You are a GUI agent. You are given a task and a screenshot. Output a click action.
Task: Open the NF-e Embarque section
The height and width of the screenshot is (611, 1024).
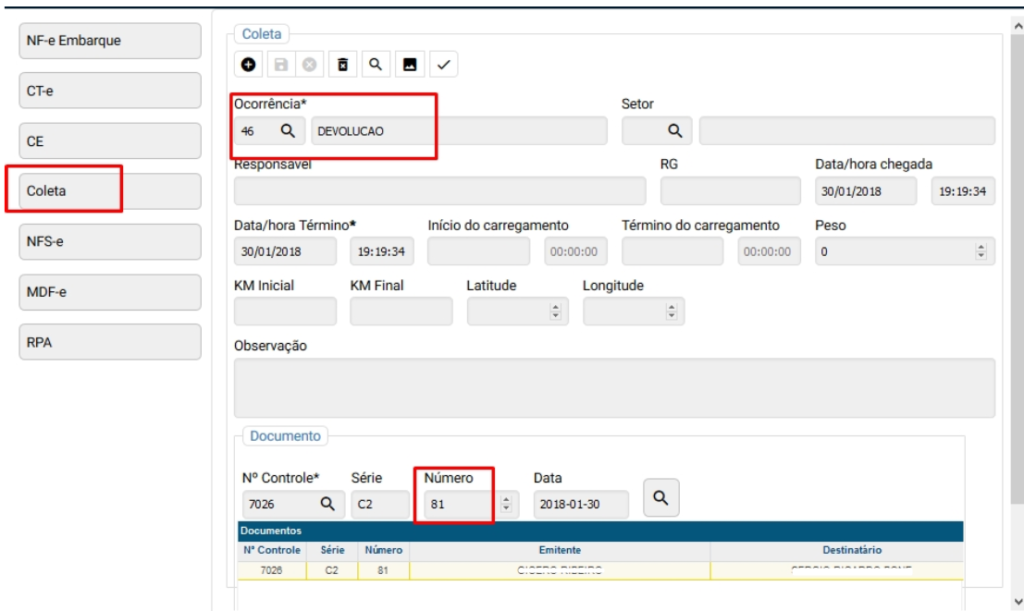[110, 41]
